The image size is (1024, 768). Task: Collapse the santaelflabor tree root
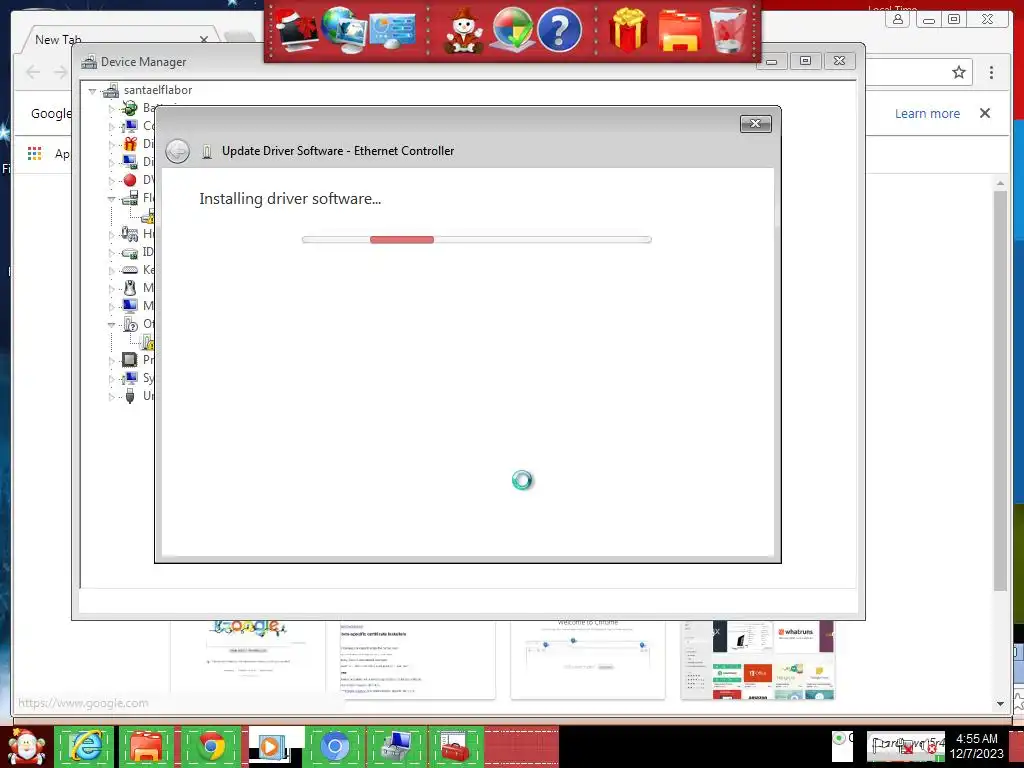click(x=92, y=91)
